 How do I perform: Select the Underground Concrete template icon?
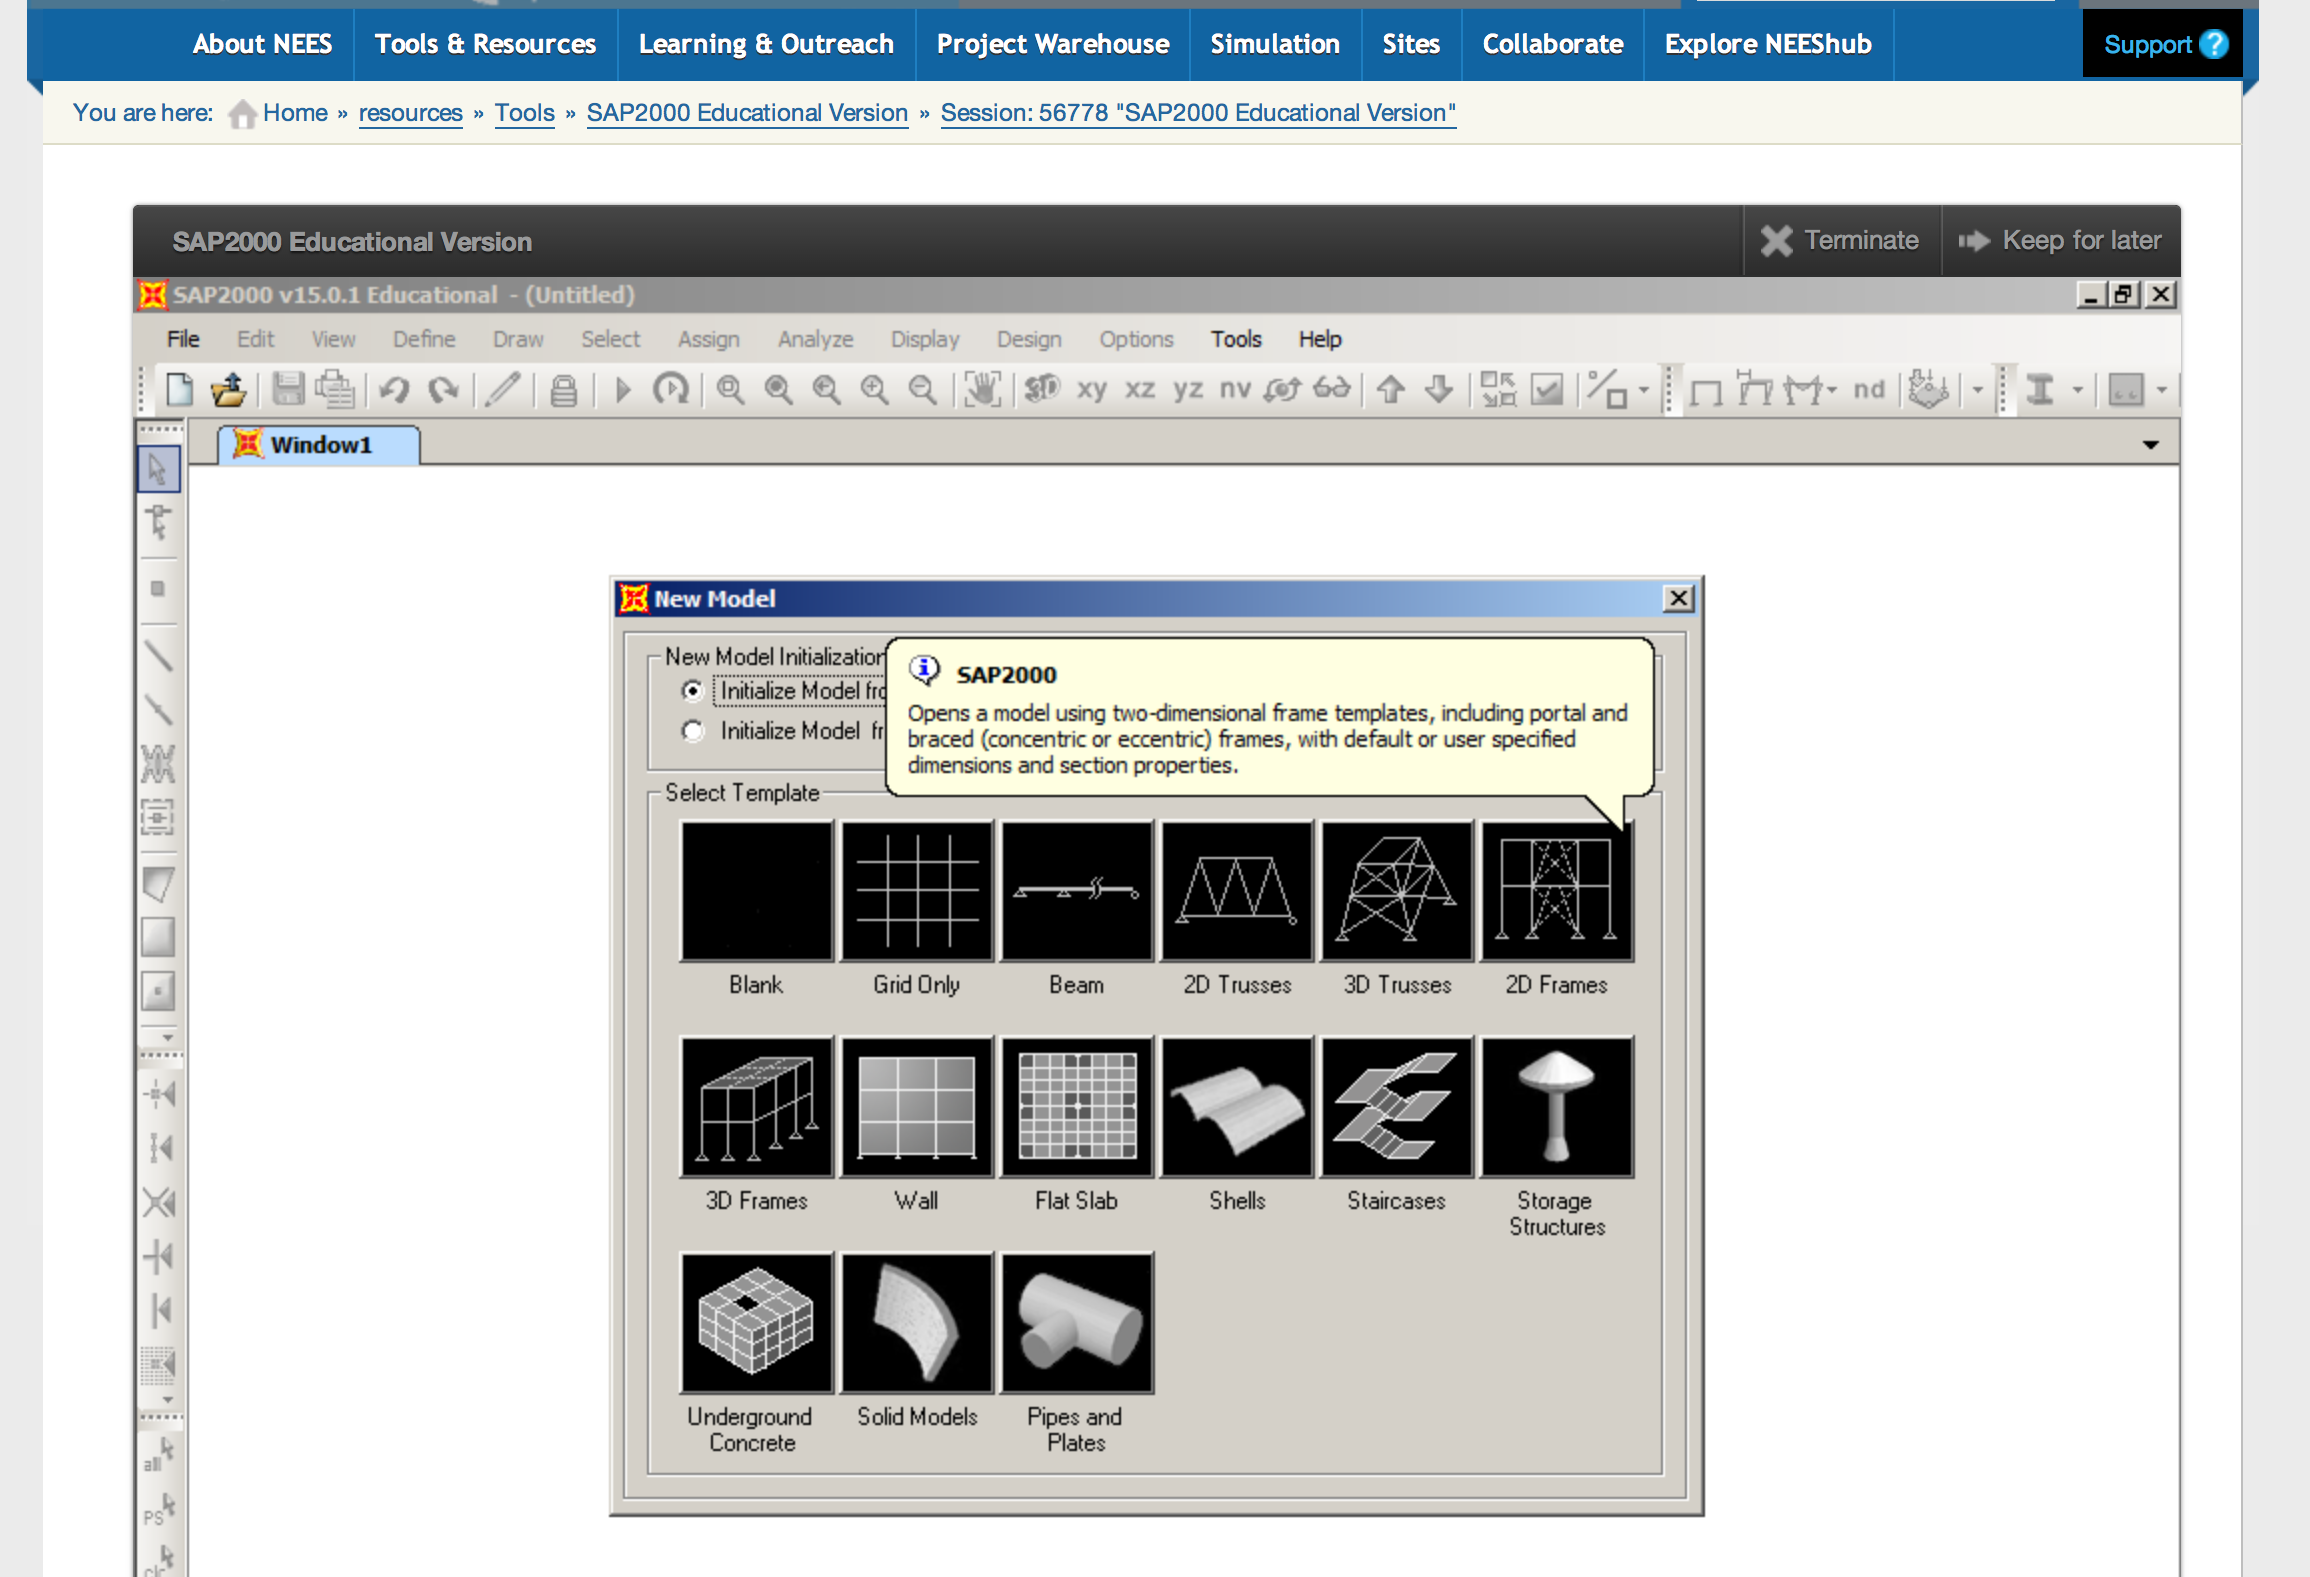tap(755, 1324)
